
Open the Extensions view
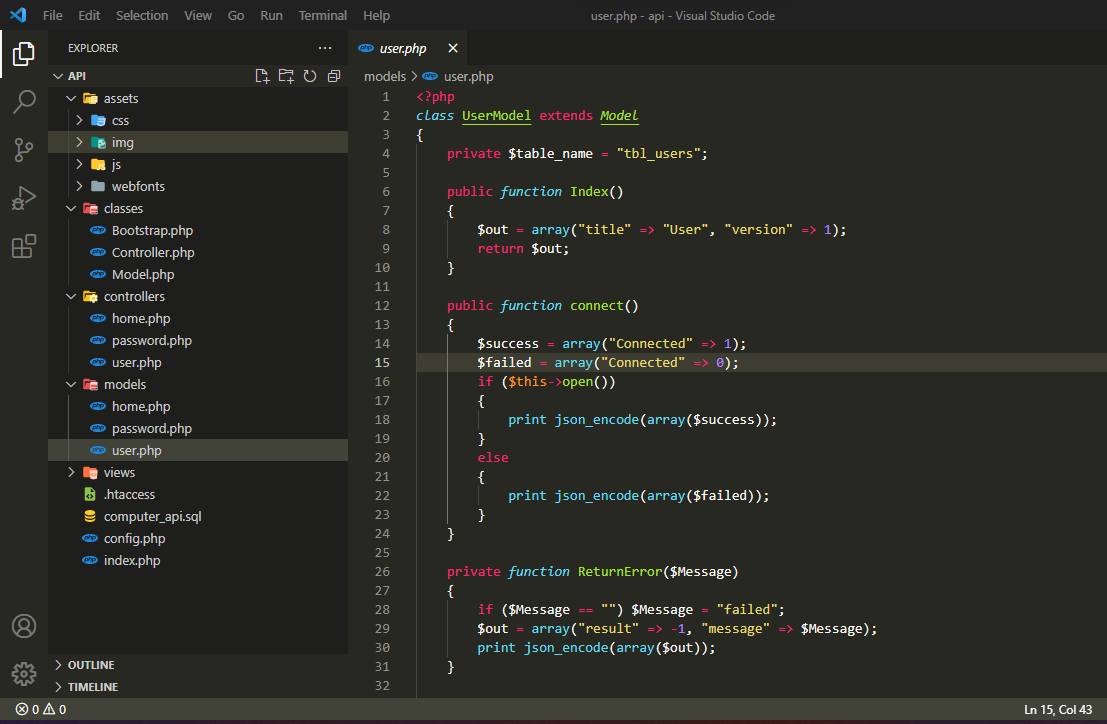[x=24, y=246]
